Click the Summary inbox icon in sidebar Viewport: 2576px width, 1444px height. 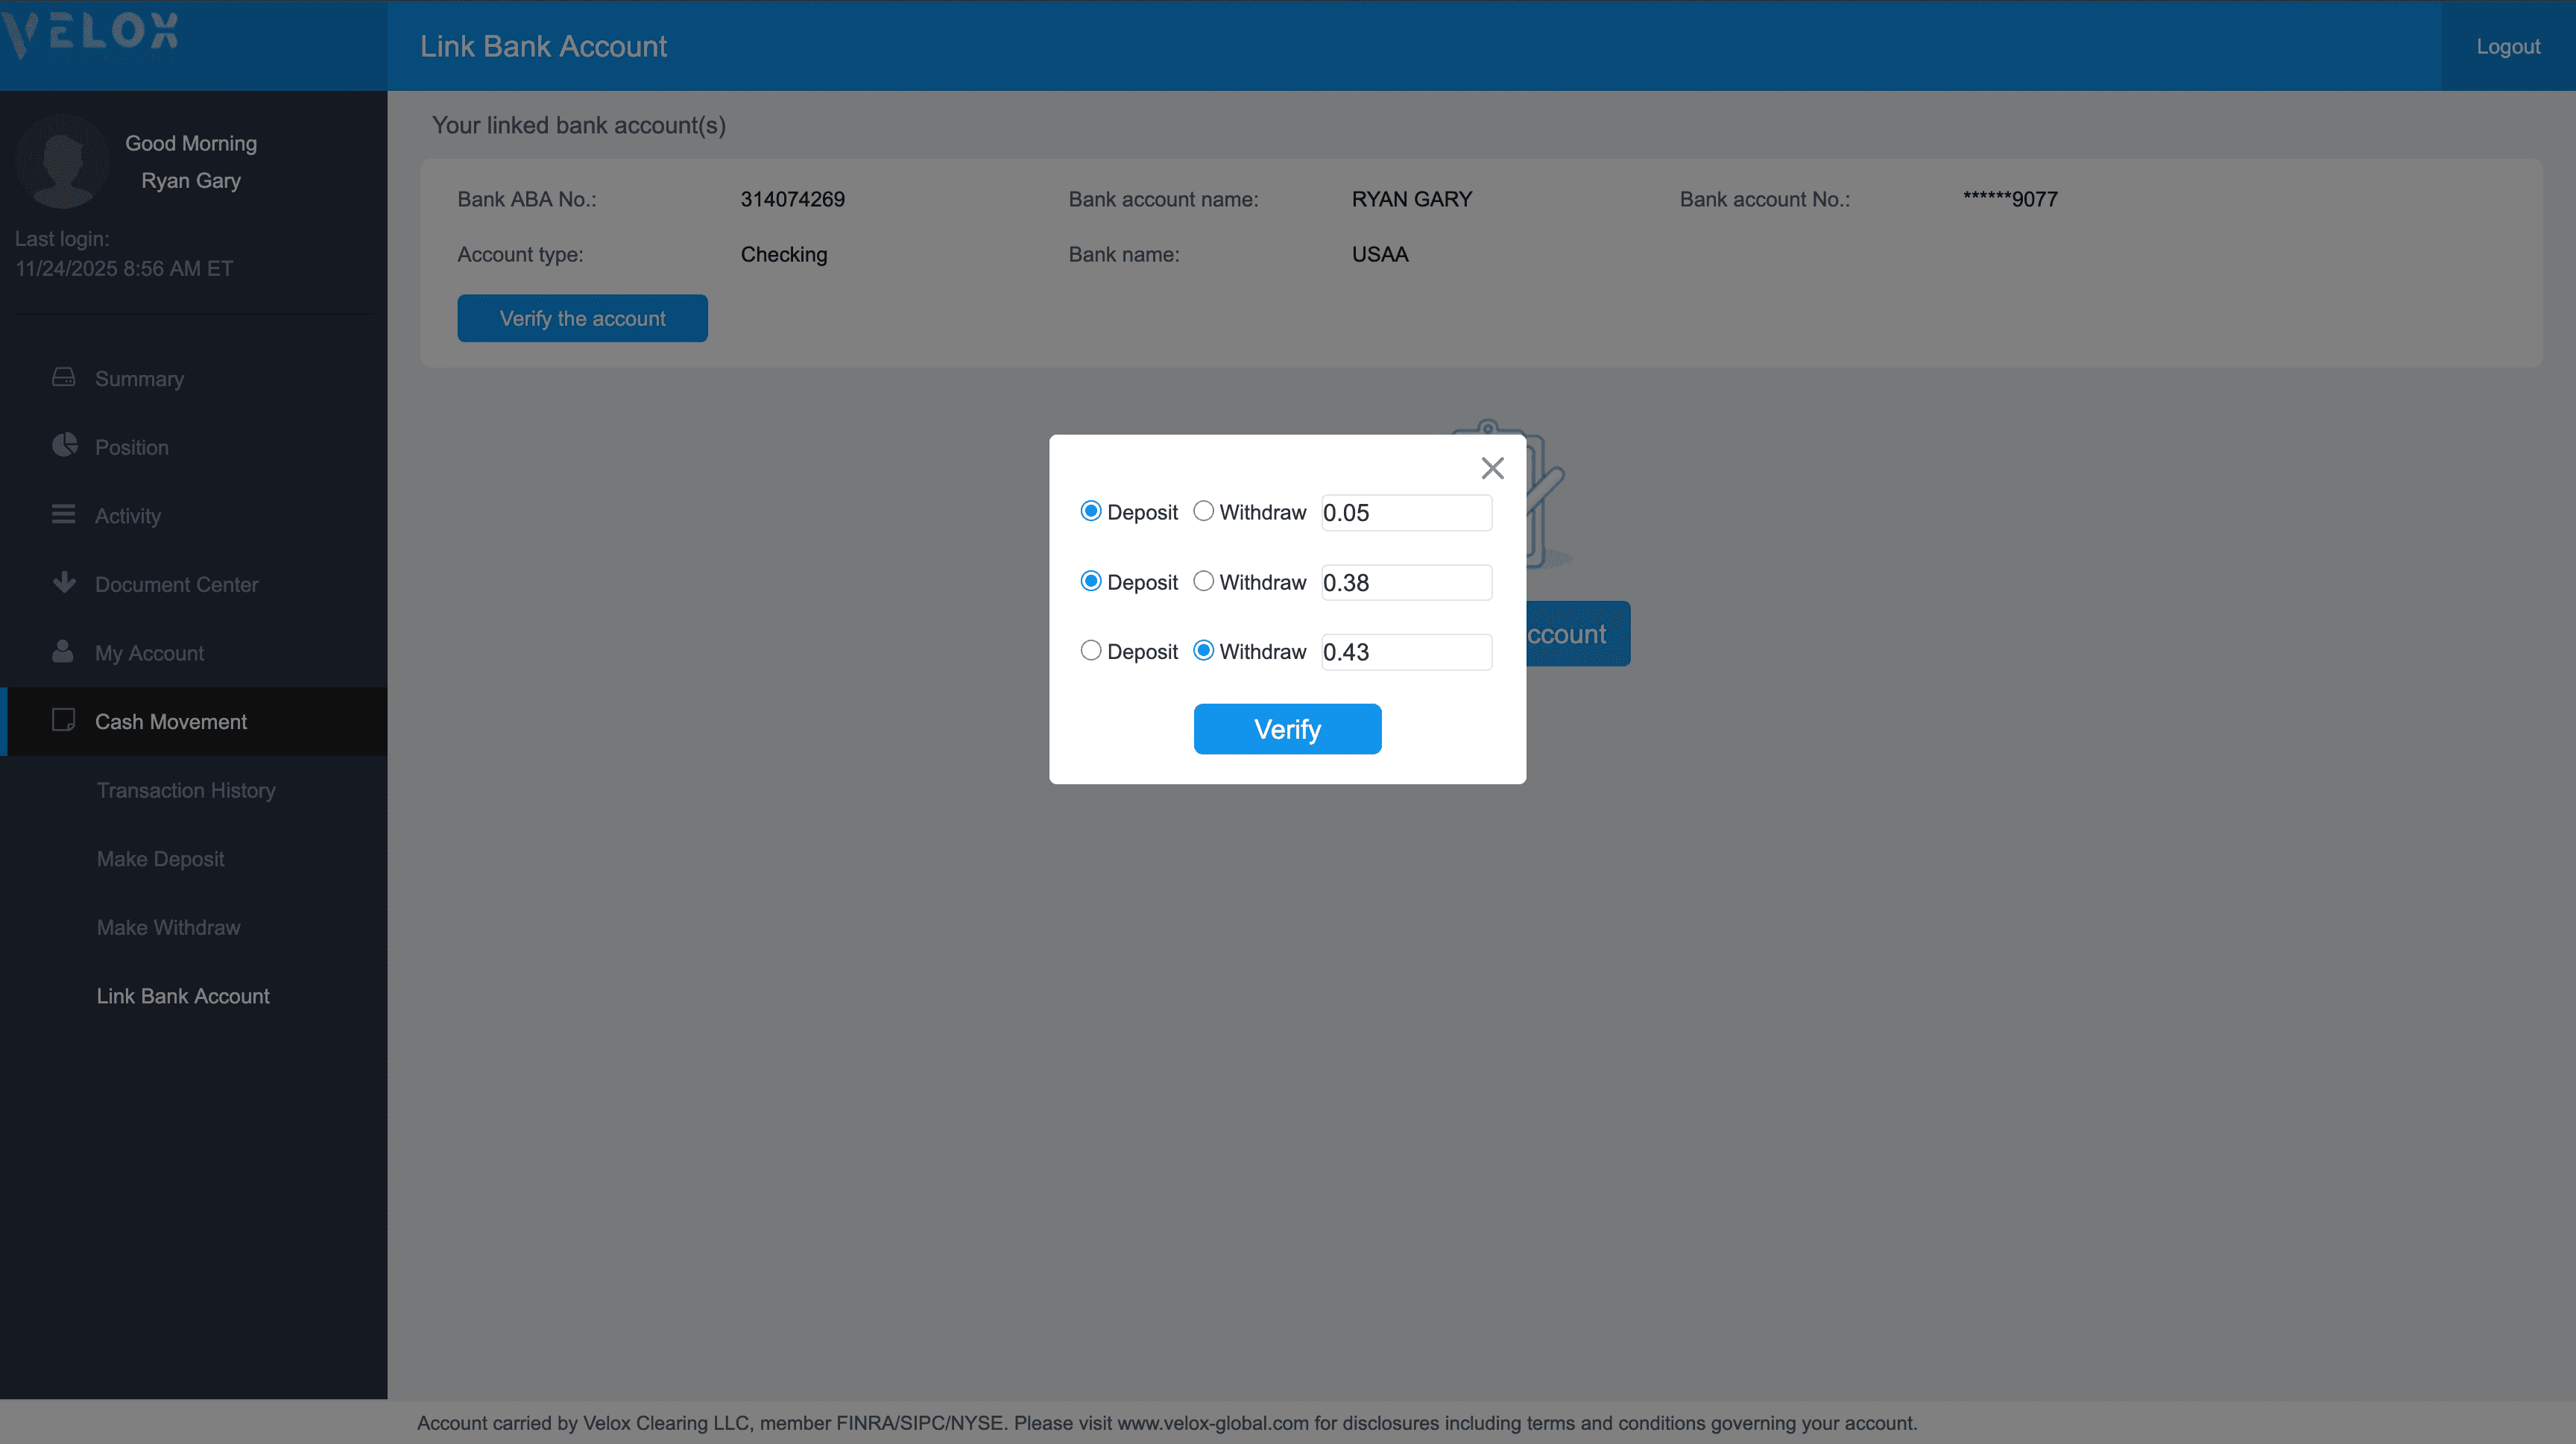[x=63, y=377]
